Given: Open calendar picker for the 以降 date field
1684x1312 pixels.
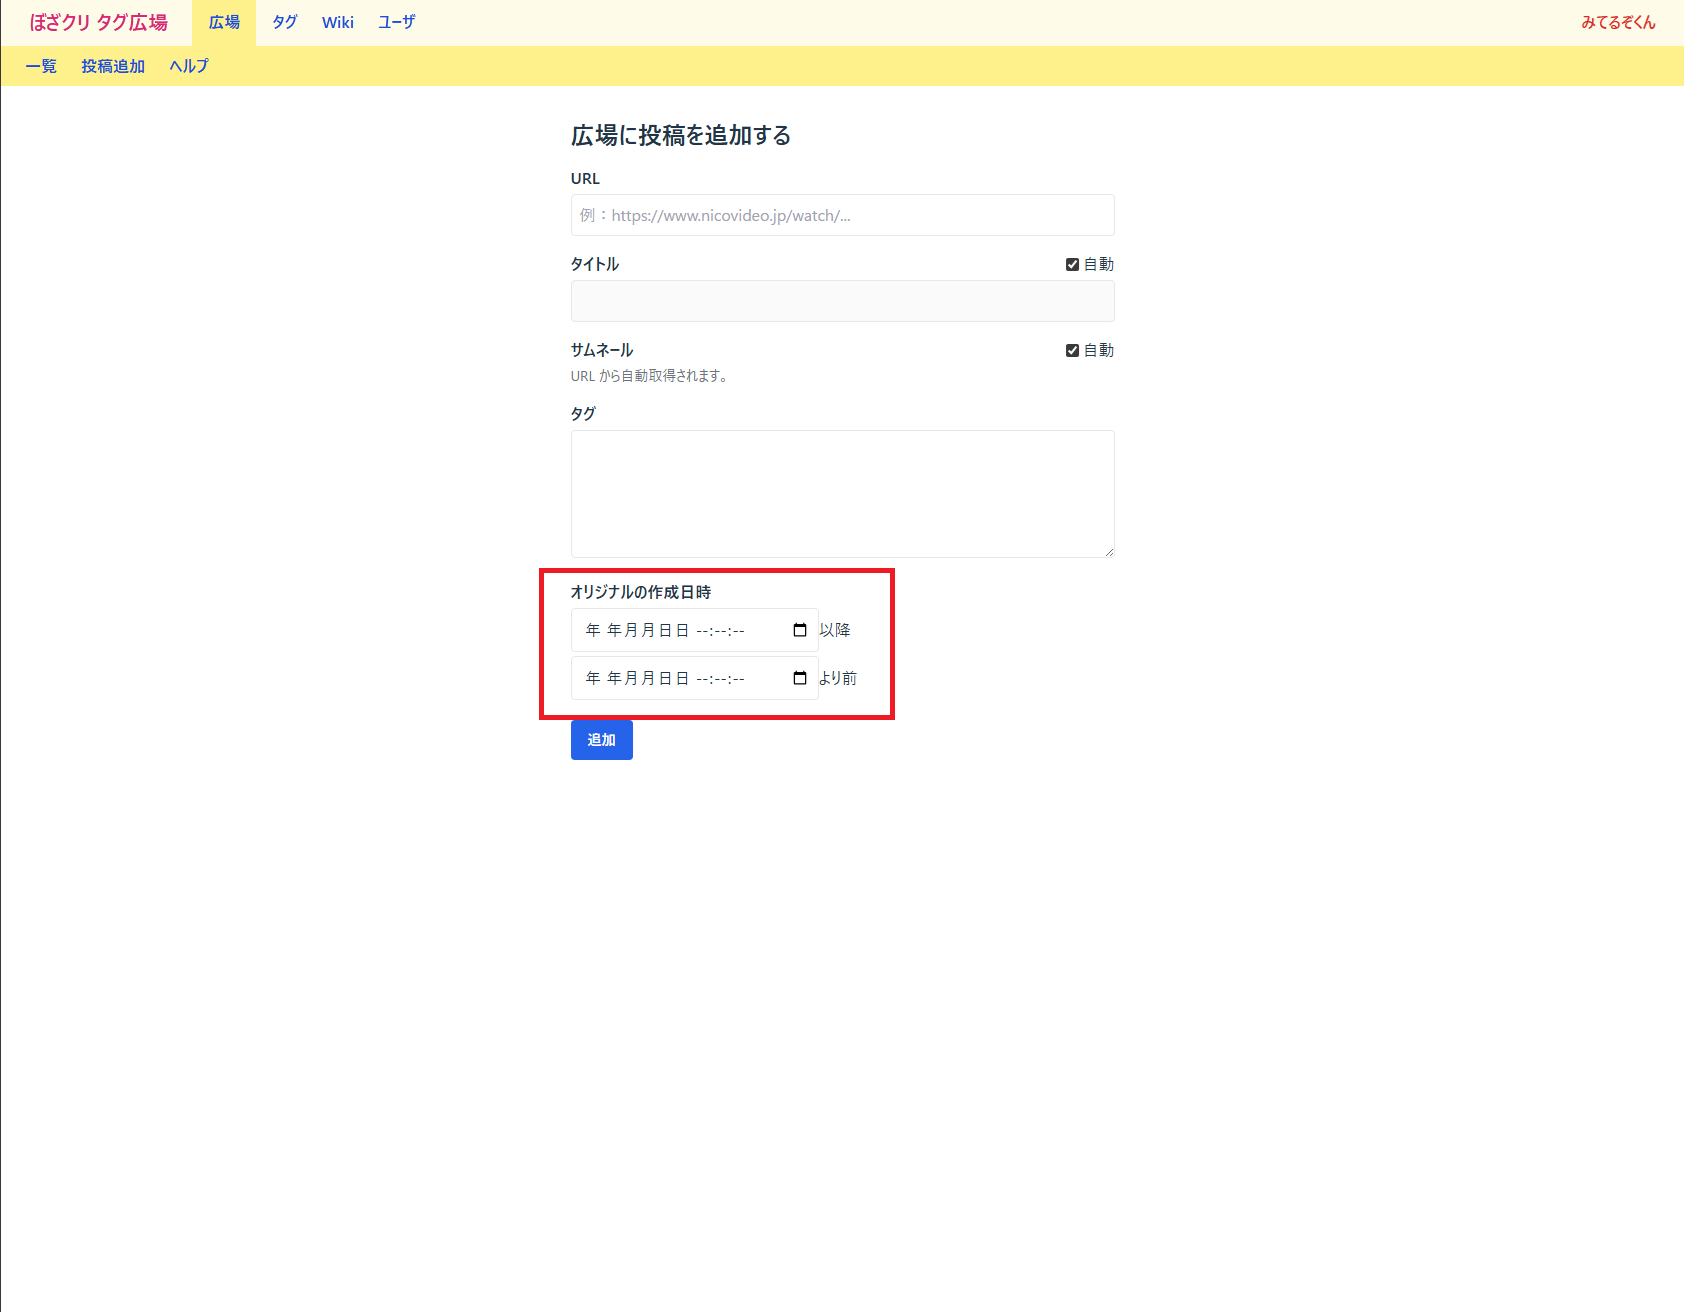Looking at the screenshot, I should 800,630.
